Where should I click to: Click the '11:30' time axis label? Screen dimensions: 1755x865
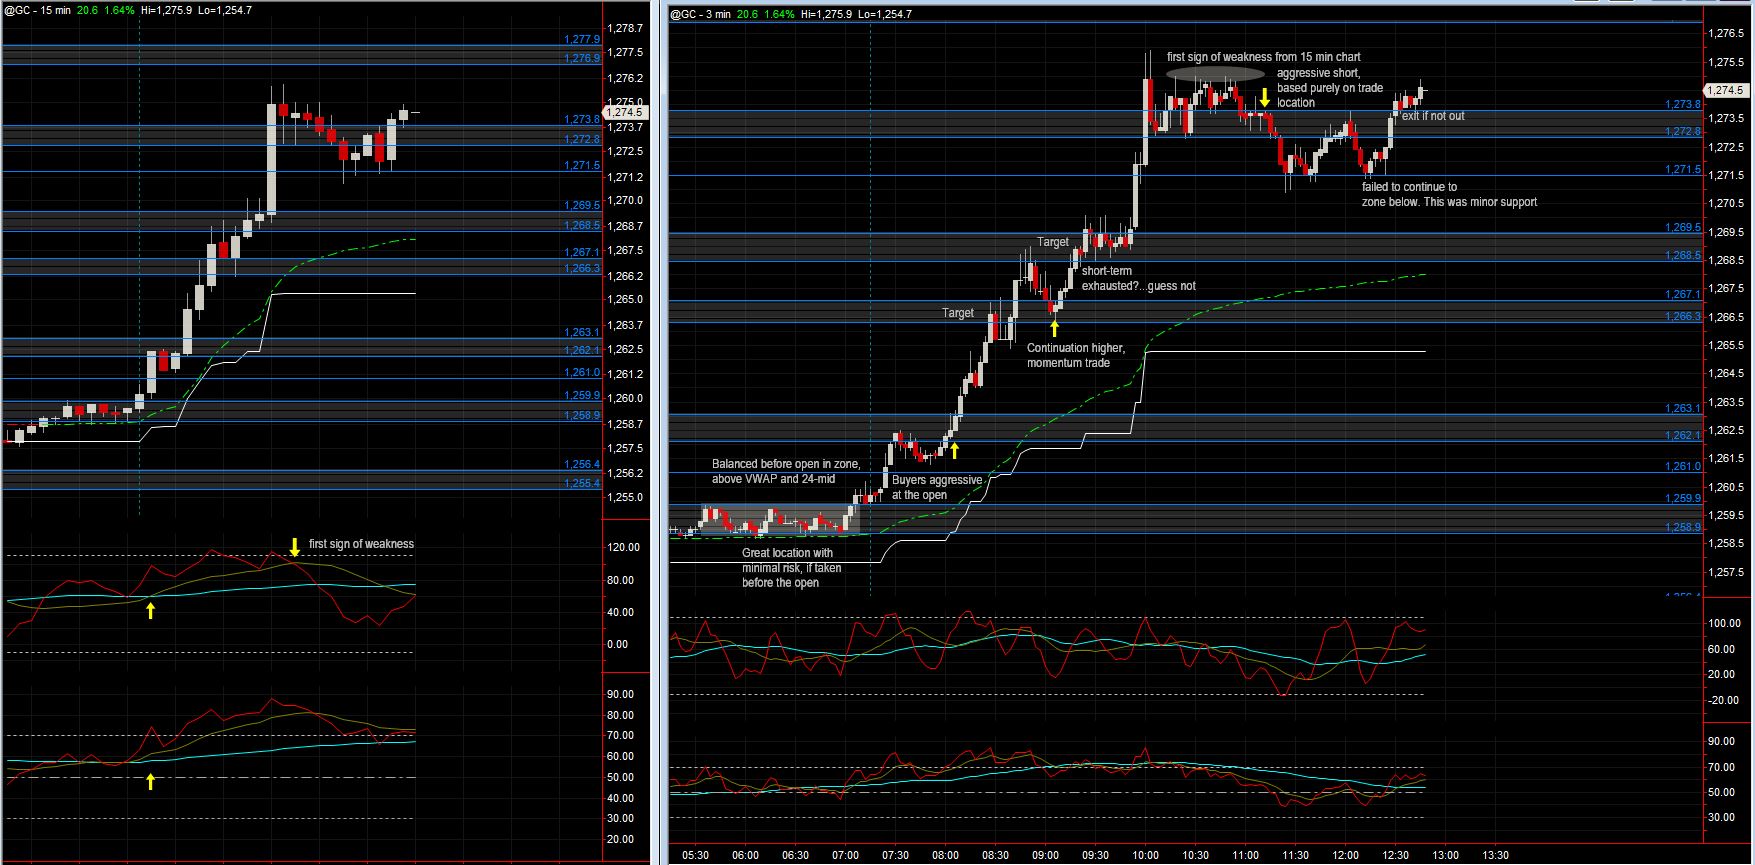[1295, 856]
